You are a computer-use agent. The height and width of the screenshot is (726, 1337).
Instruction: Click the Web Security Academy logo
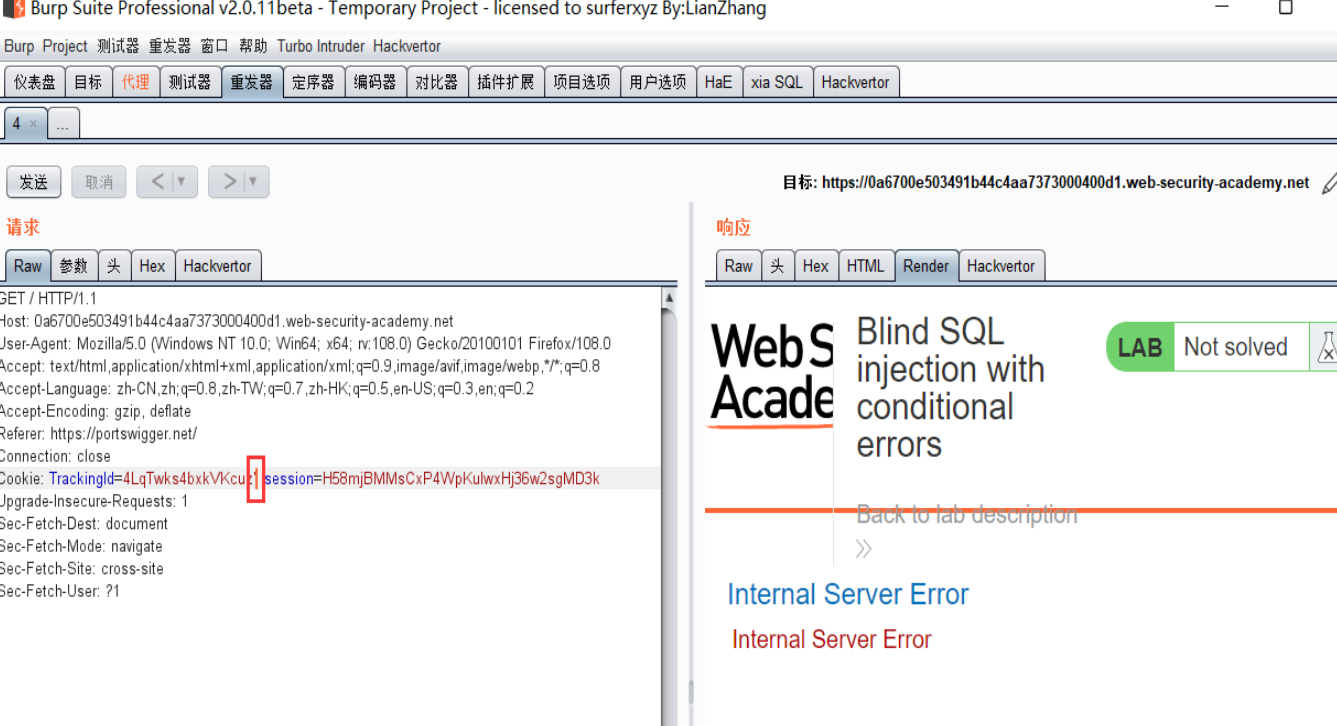(772, 374)
